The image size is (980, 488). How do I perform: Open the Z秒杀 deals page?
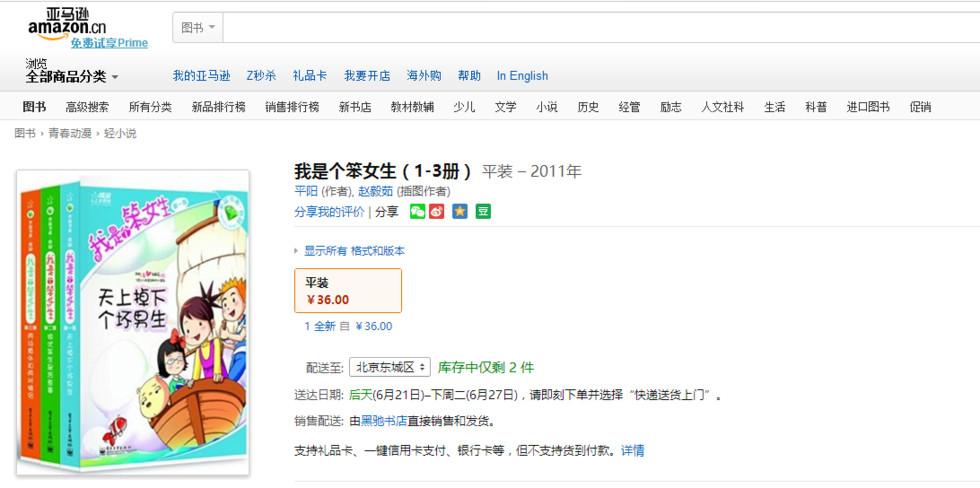pyautogui.click(x=261, y=76)
